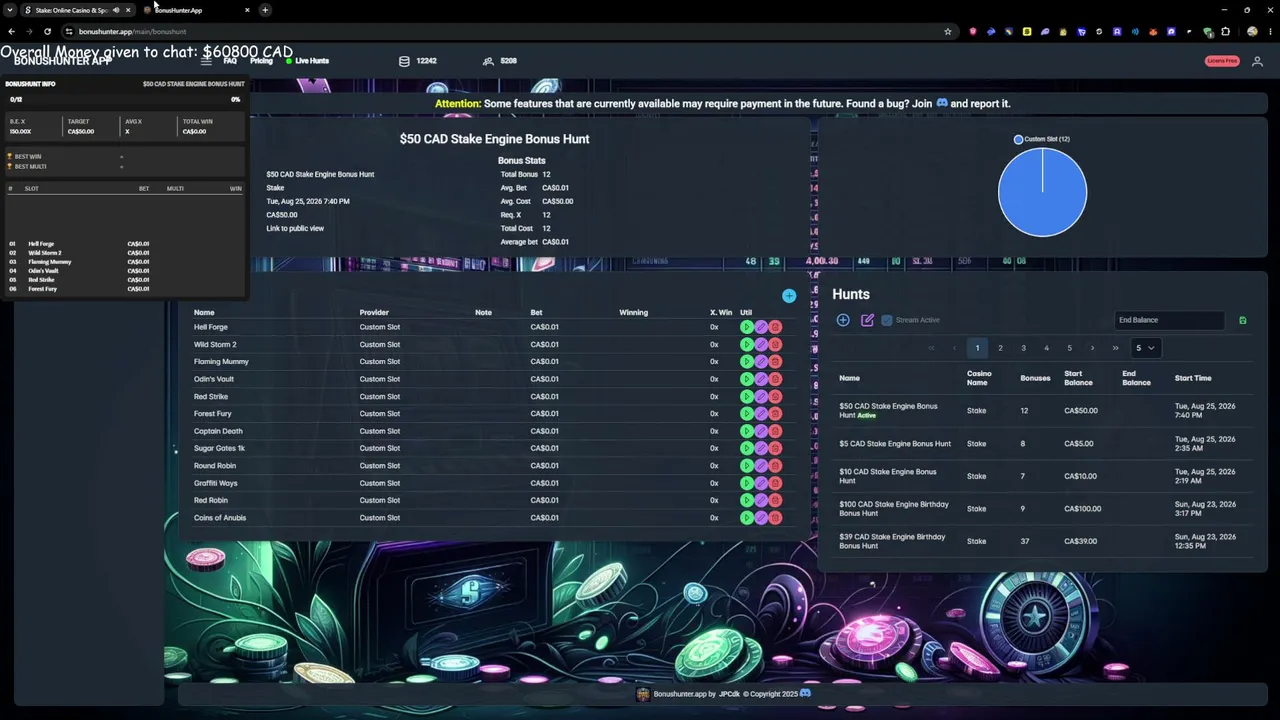1280x720 pixels.
Task: Select the active $50 CAD hunt row
Action: [1043, 410]
